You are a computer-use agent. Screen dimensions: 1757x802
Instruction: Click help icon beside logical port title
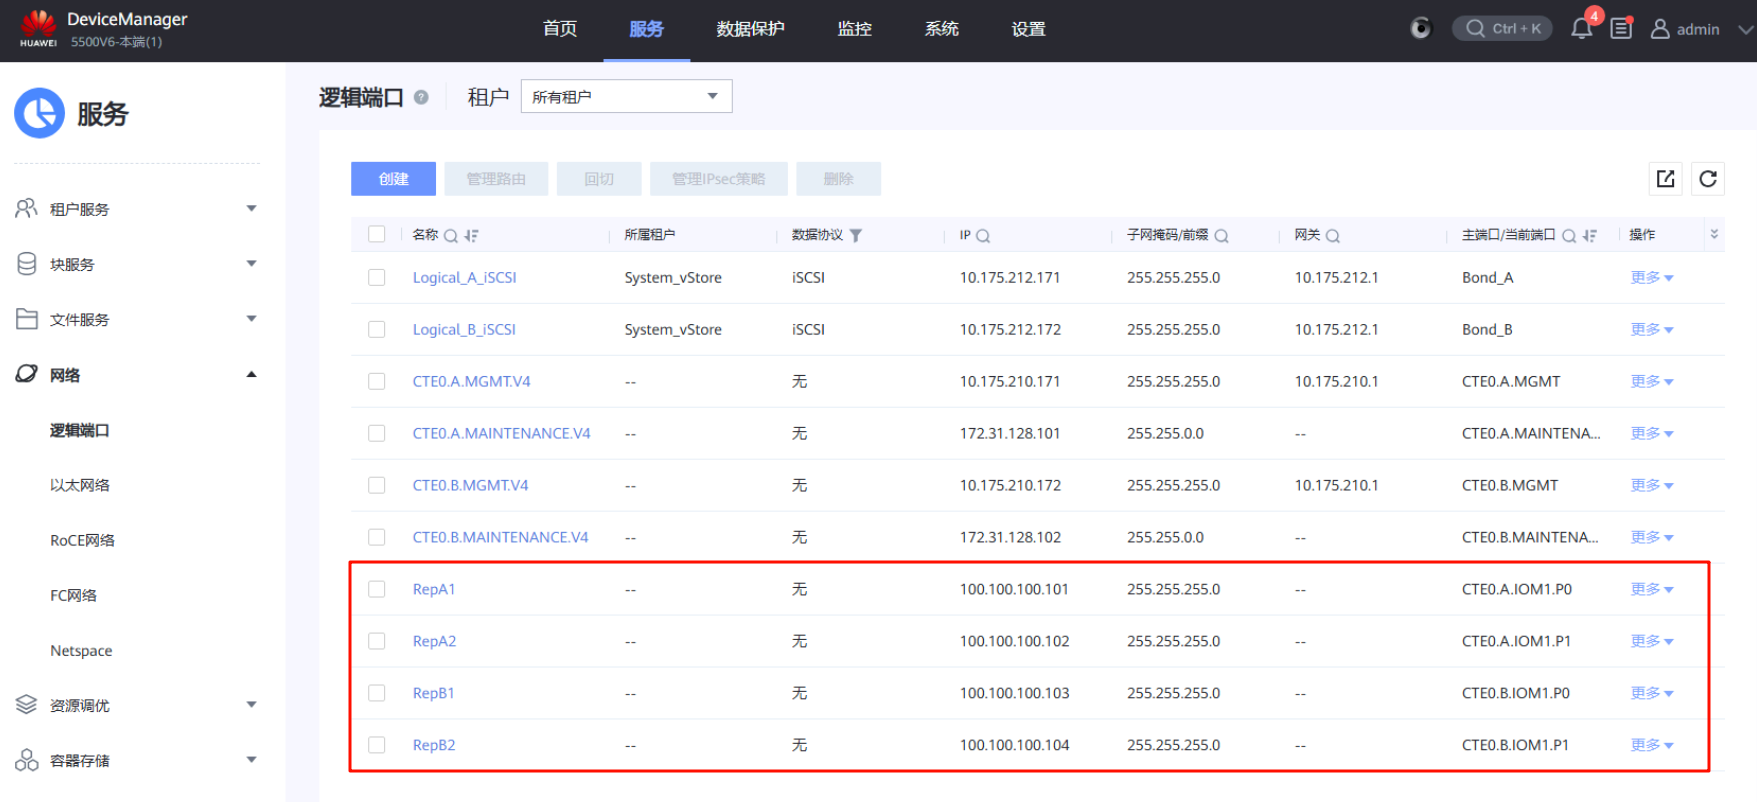click(421, 97)
